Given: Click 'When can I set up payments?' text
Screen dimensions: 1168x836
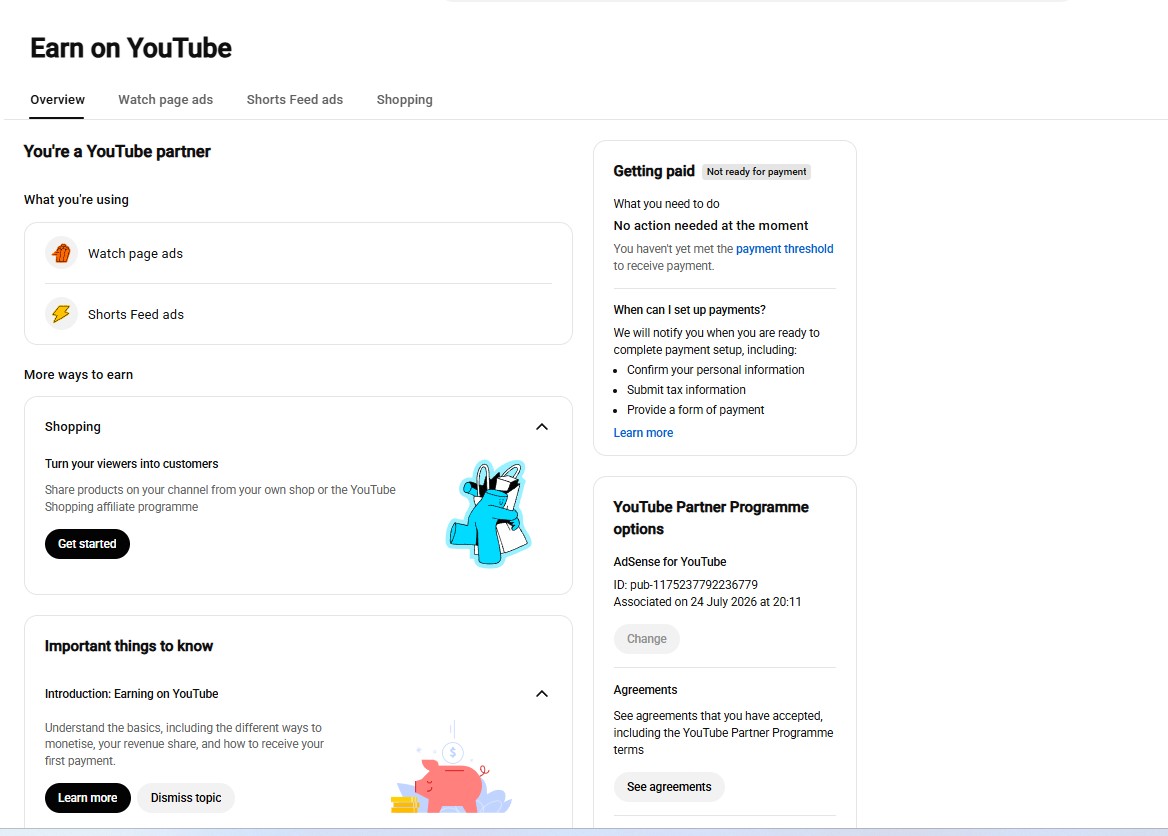Looking at the screenshot, I should point(689,310).
